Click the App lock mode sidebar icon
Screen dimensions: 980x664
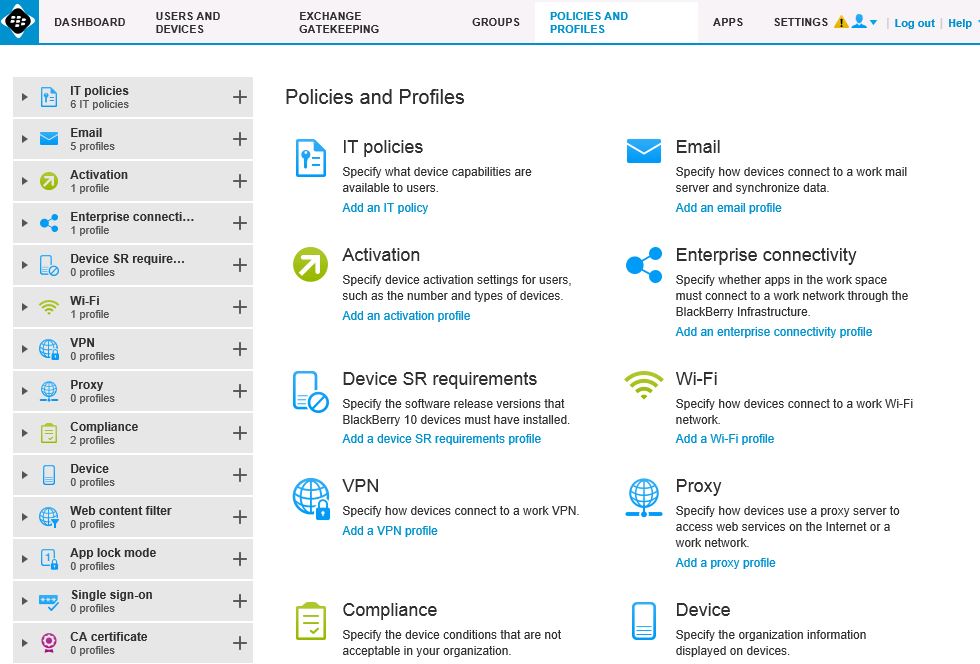(49, 559)
